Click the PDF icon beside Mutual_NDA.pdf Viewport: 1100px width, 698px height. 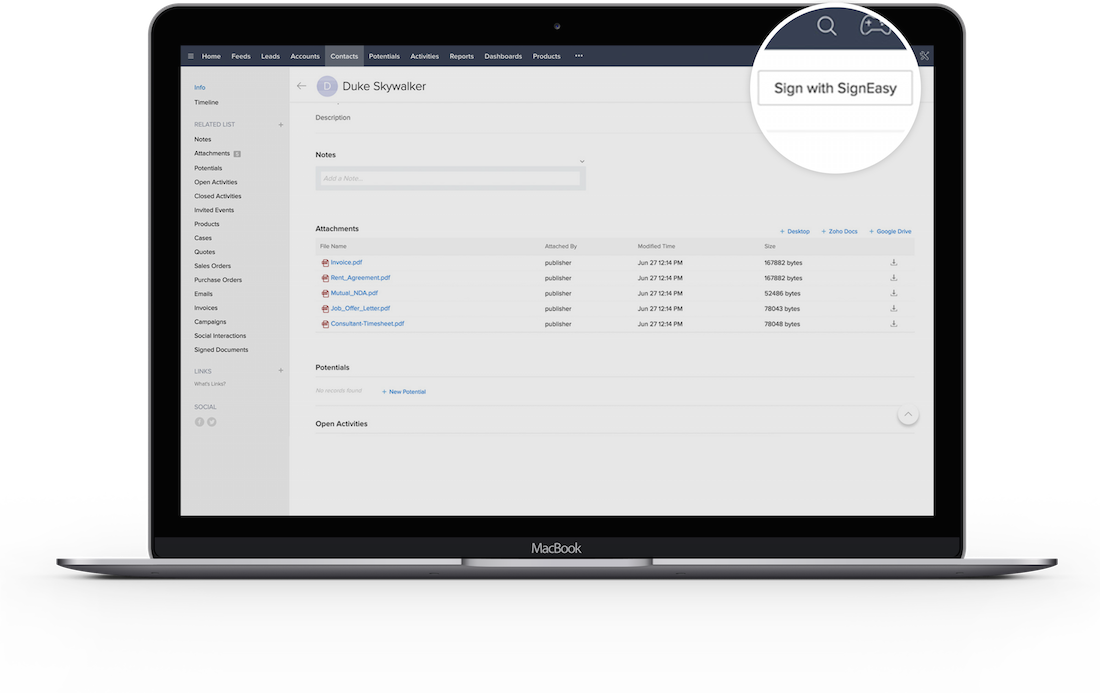pyautogui.click(x=325, y=294)
